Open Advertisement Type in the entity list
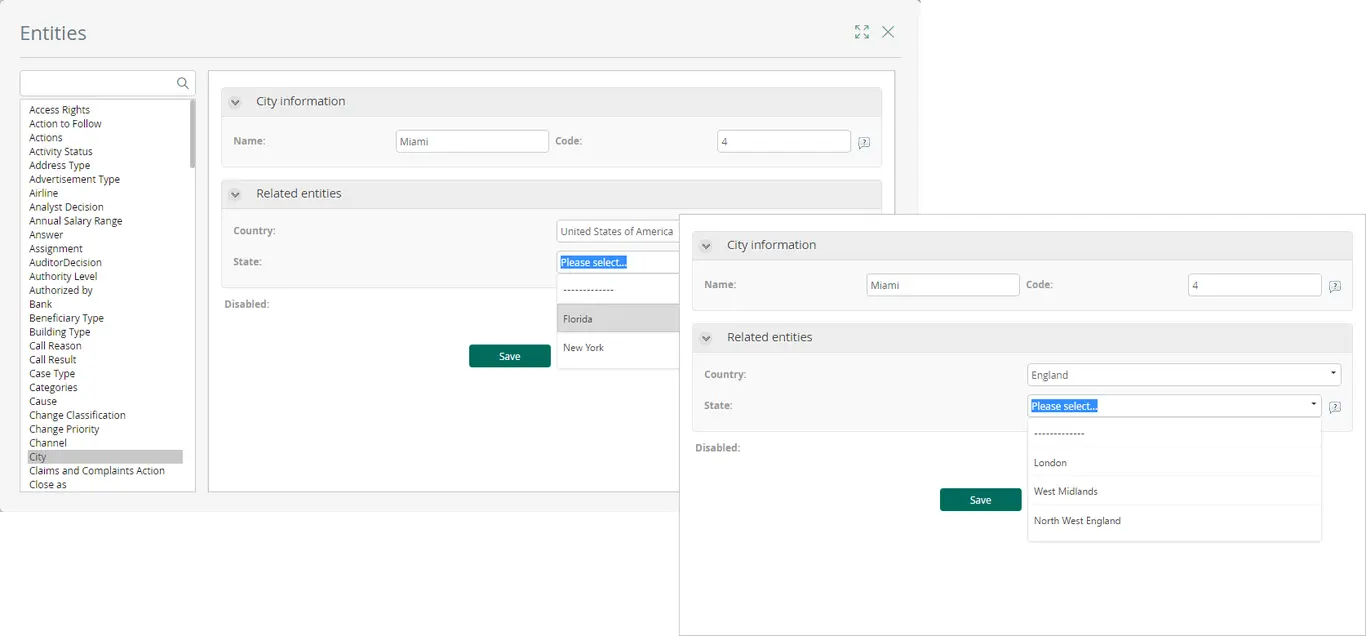The height and width of the screenshot is (636, 1366). 75,180
